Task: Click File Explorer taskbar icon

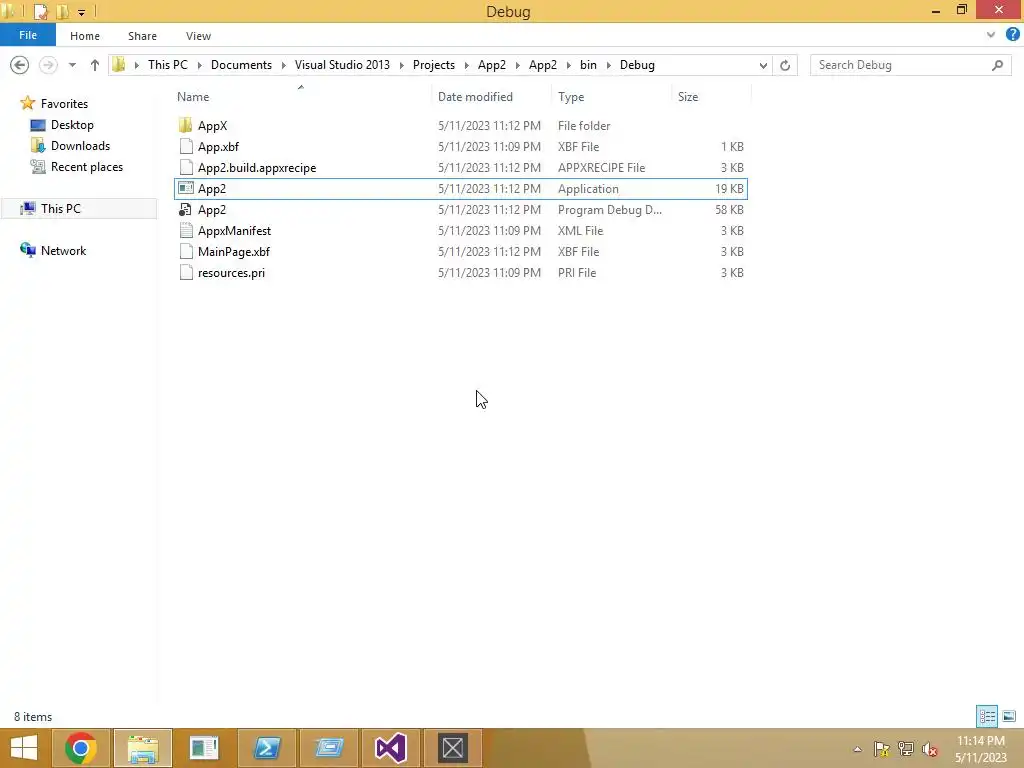Action: pos(143,748)
